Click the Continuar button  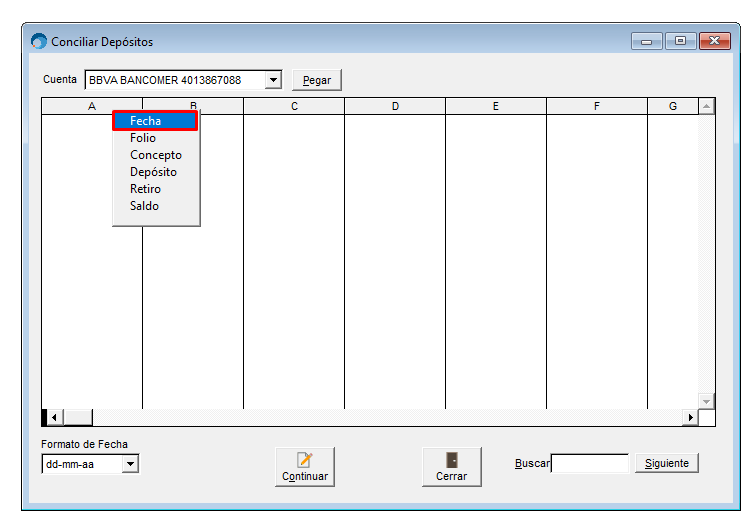[305, 467]
